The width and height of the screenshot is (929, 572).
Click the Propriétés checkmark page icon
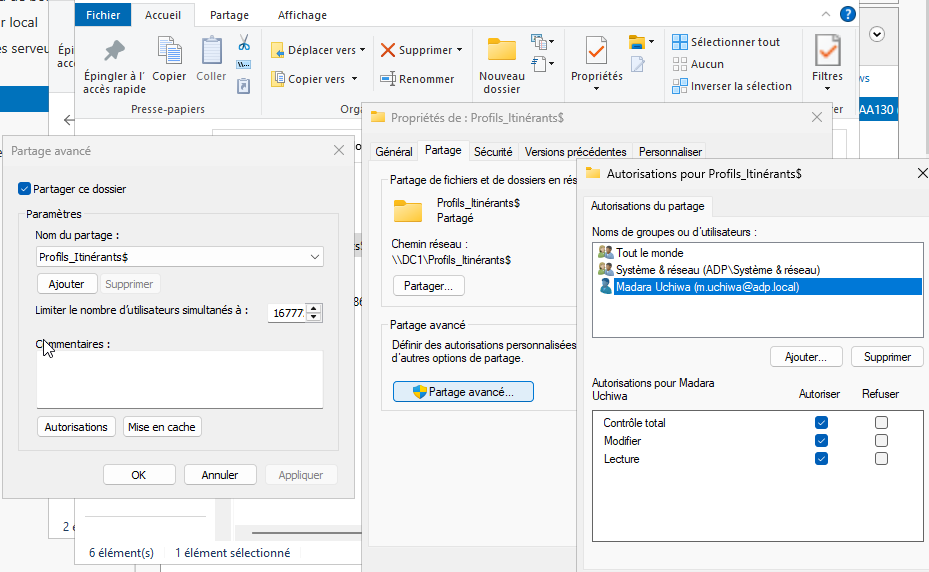point(596,50)
